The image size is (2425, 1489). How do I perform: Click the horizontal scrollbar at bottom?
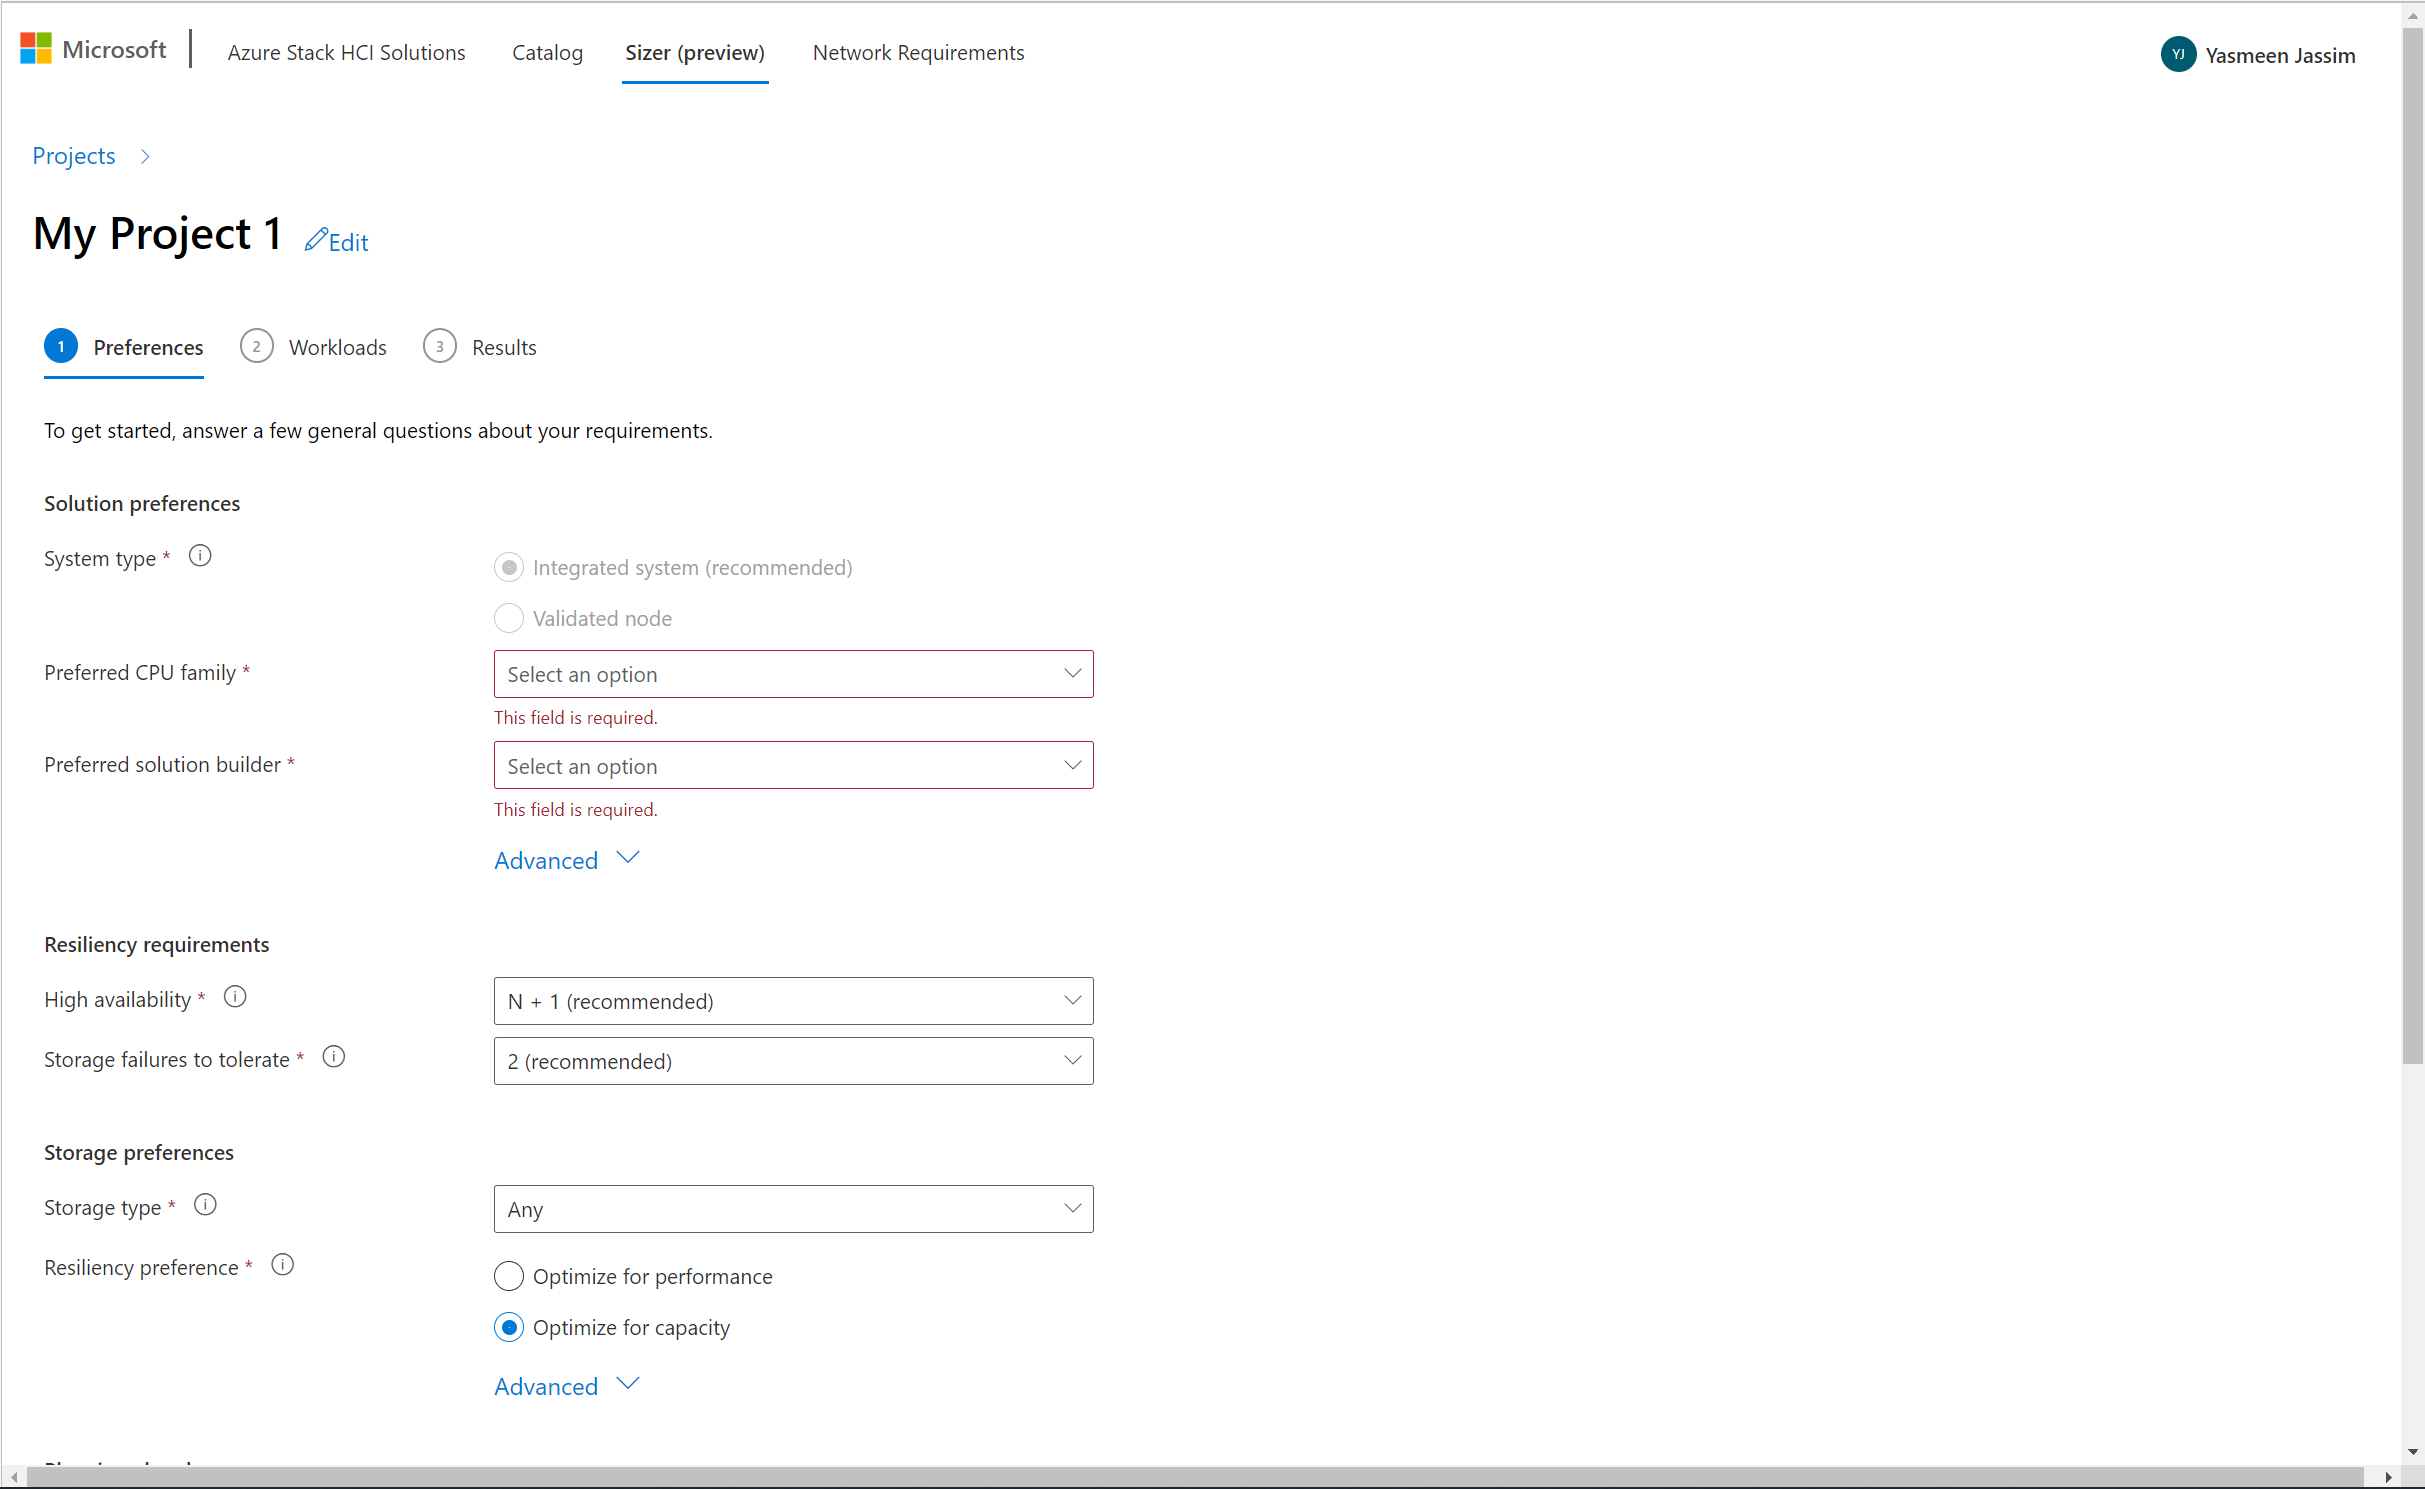[x=1195, y=1477]
